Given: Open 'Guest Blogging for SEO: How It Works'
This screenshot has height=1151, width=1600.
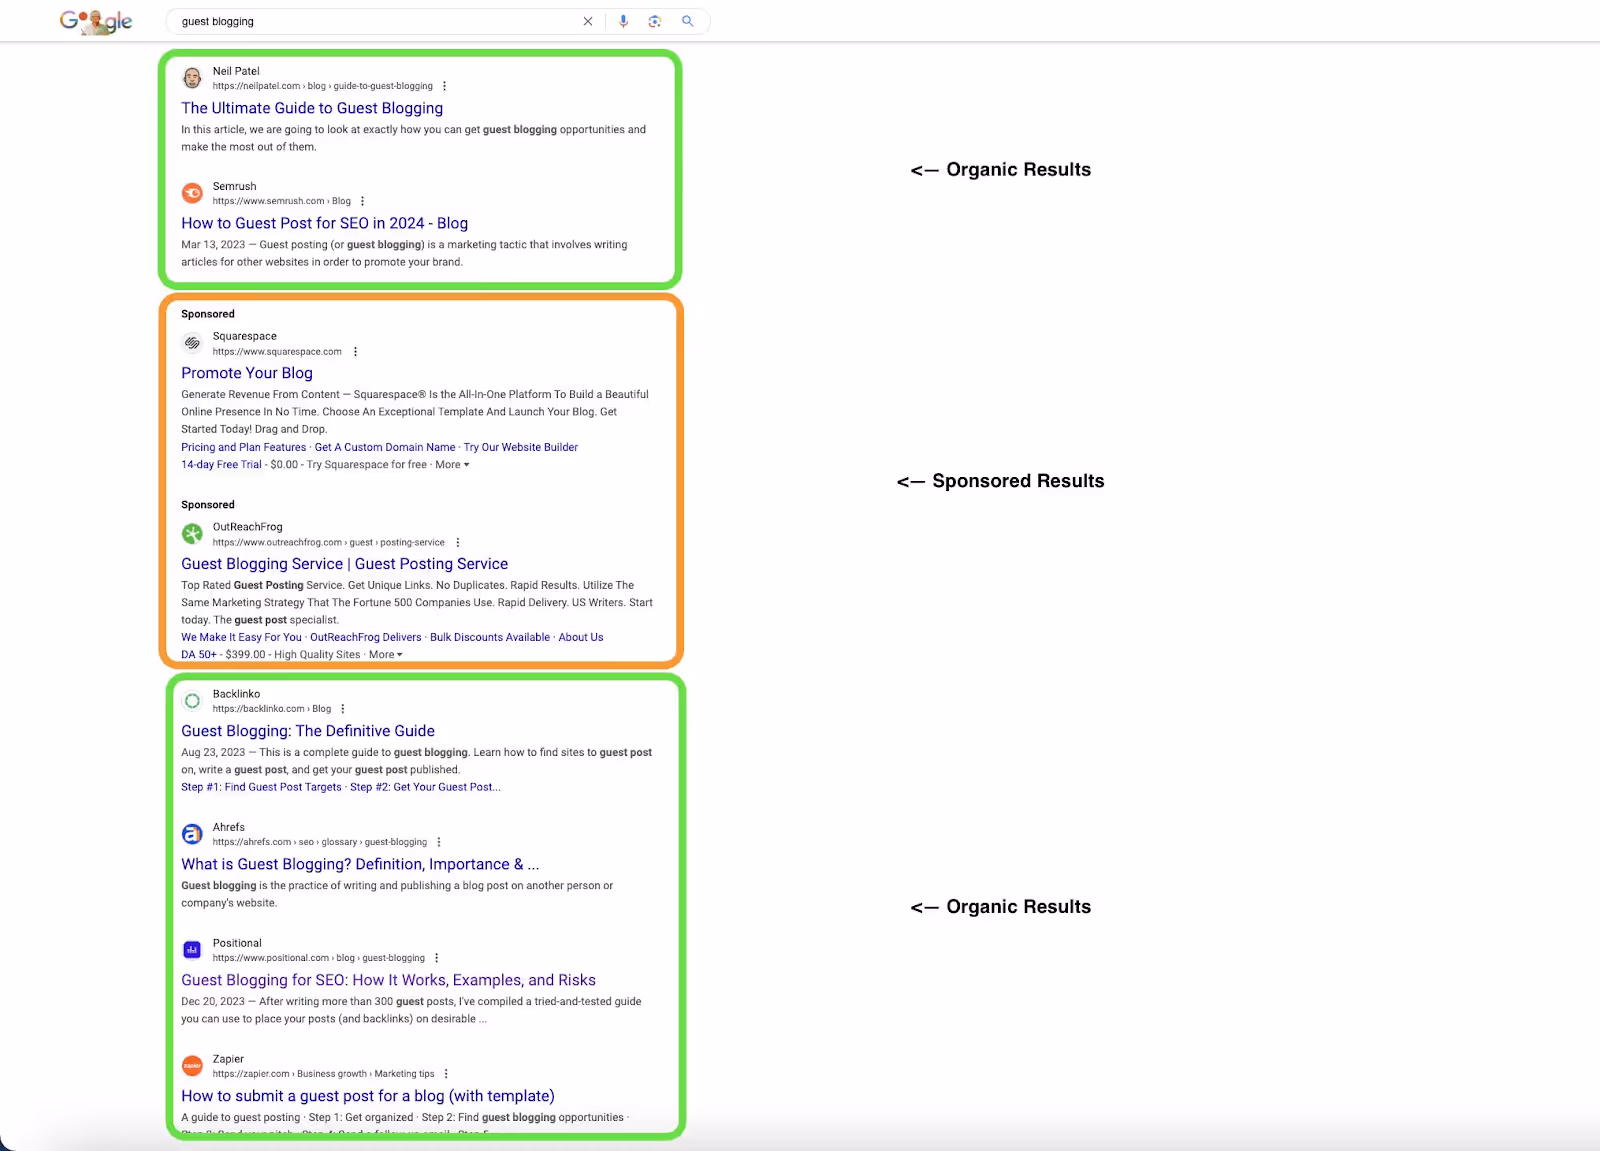Looking at the screenshot, I should pos(388,980).
